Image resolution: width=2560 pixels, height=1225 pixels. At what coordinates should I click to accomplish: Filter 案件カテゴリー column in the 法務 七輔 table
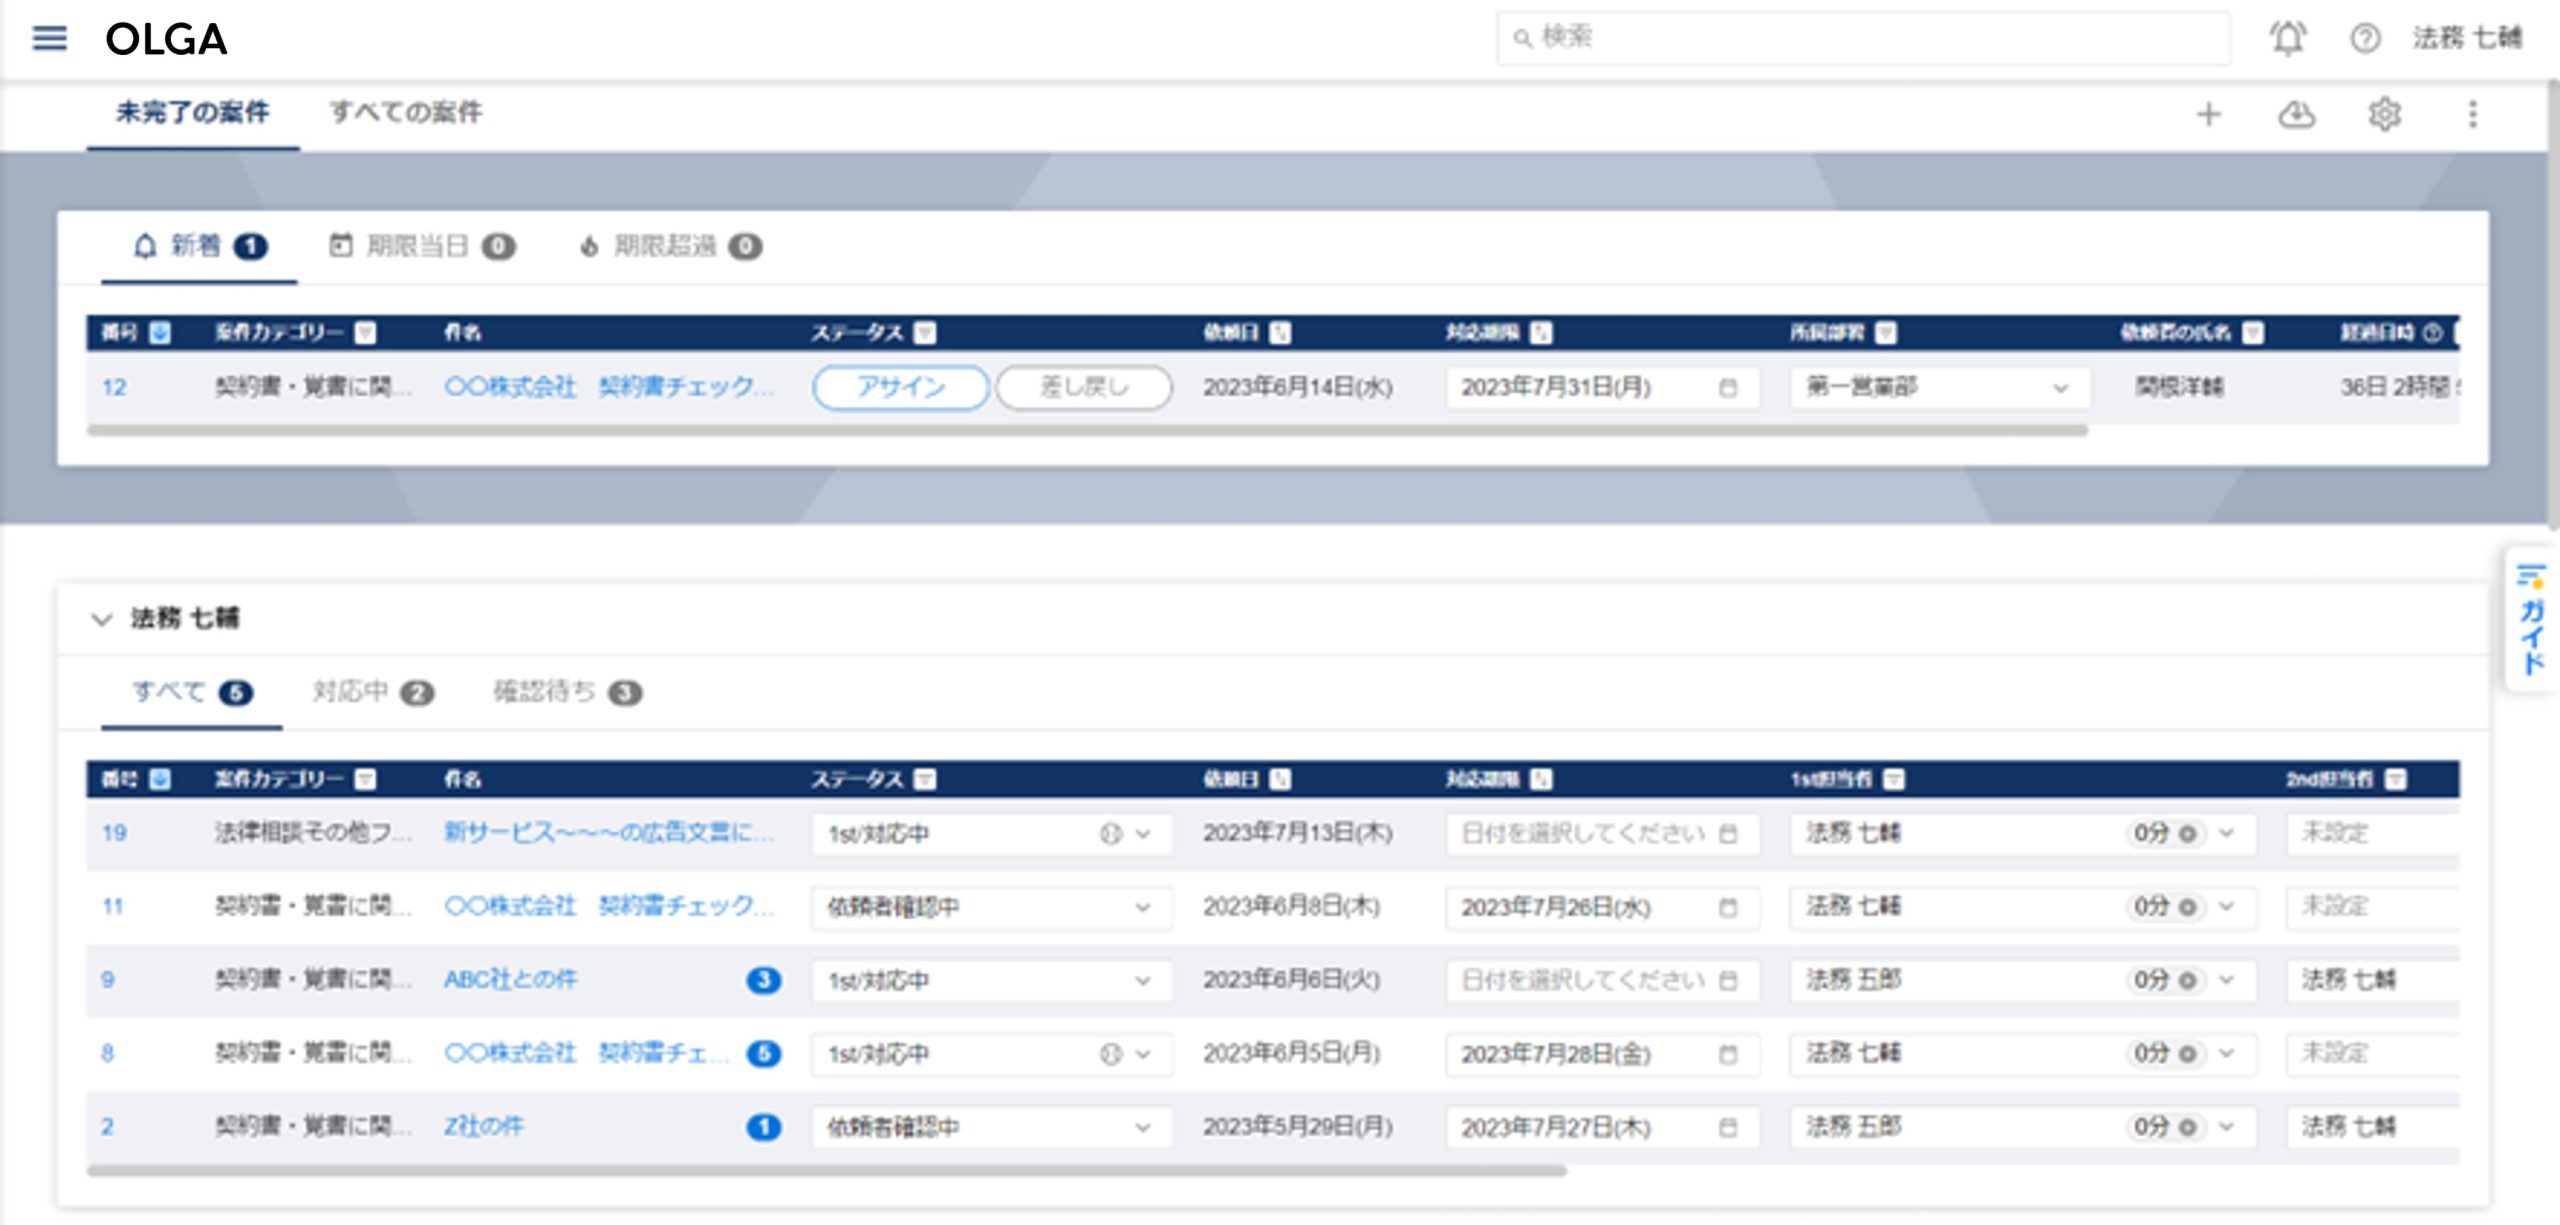(366, 779)
